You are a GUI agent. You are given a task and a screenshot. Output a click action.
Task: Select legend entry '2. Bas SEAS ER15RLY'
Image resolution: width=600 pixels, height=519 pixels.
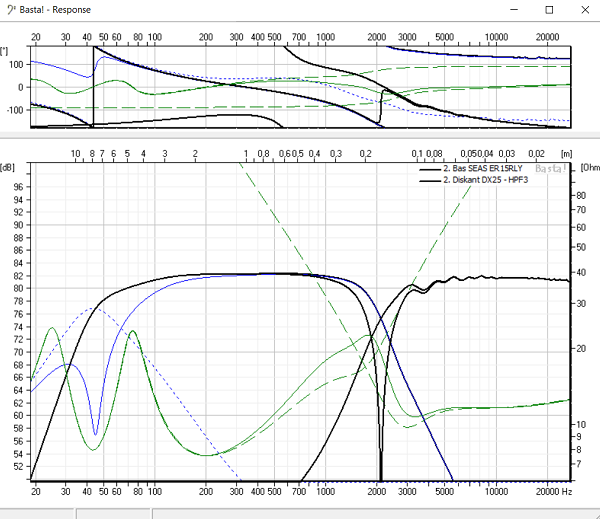point(483,168)
